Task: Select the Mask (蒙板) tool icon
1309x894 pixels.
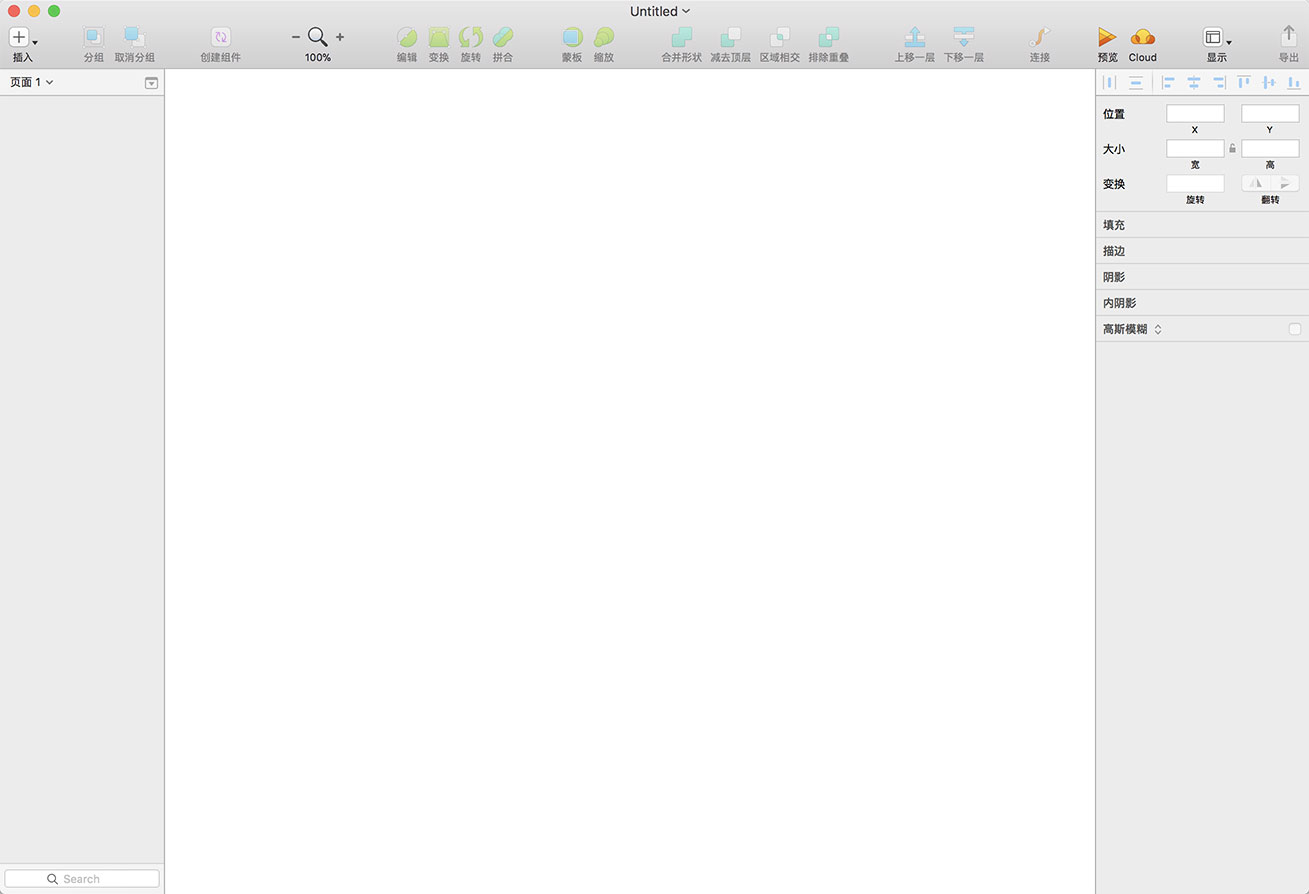Action: [x=572, y=38]
